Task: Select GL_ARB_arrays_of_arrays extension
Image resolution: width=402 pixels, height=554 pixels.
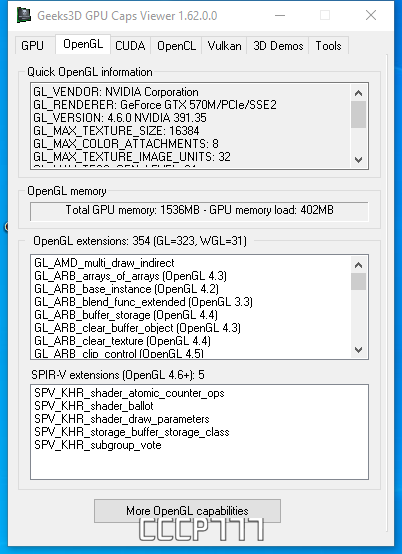Action: pos(130,276)
